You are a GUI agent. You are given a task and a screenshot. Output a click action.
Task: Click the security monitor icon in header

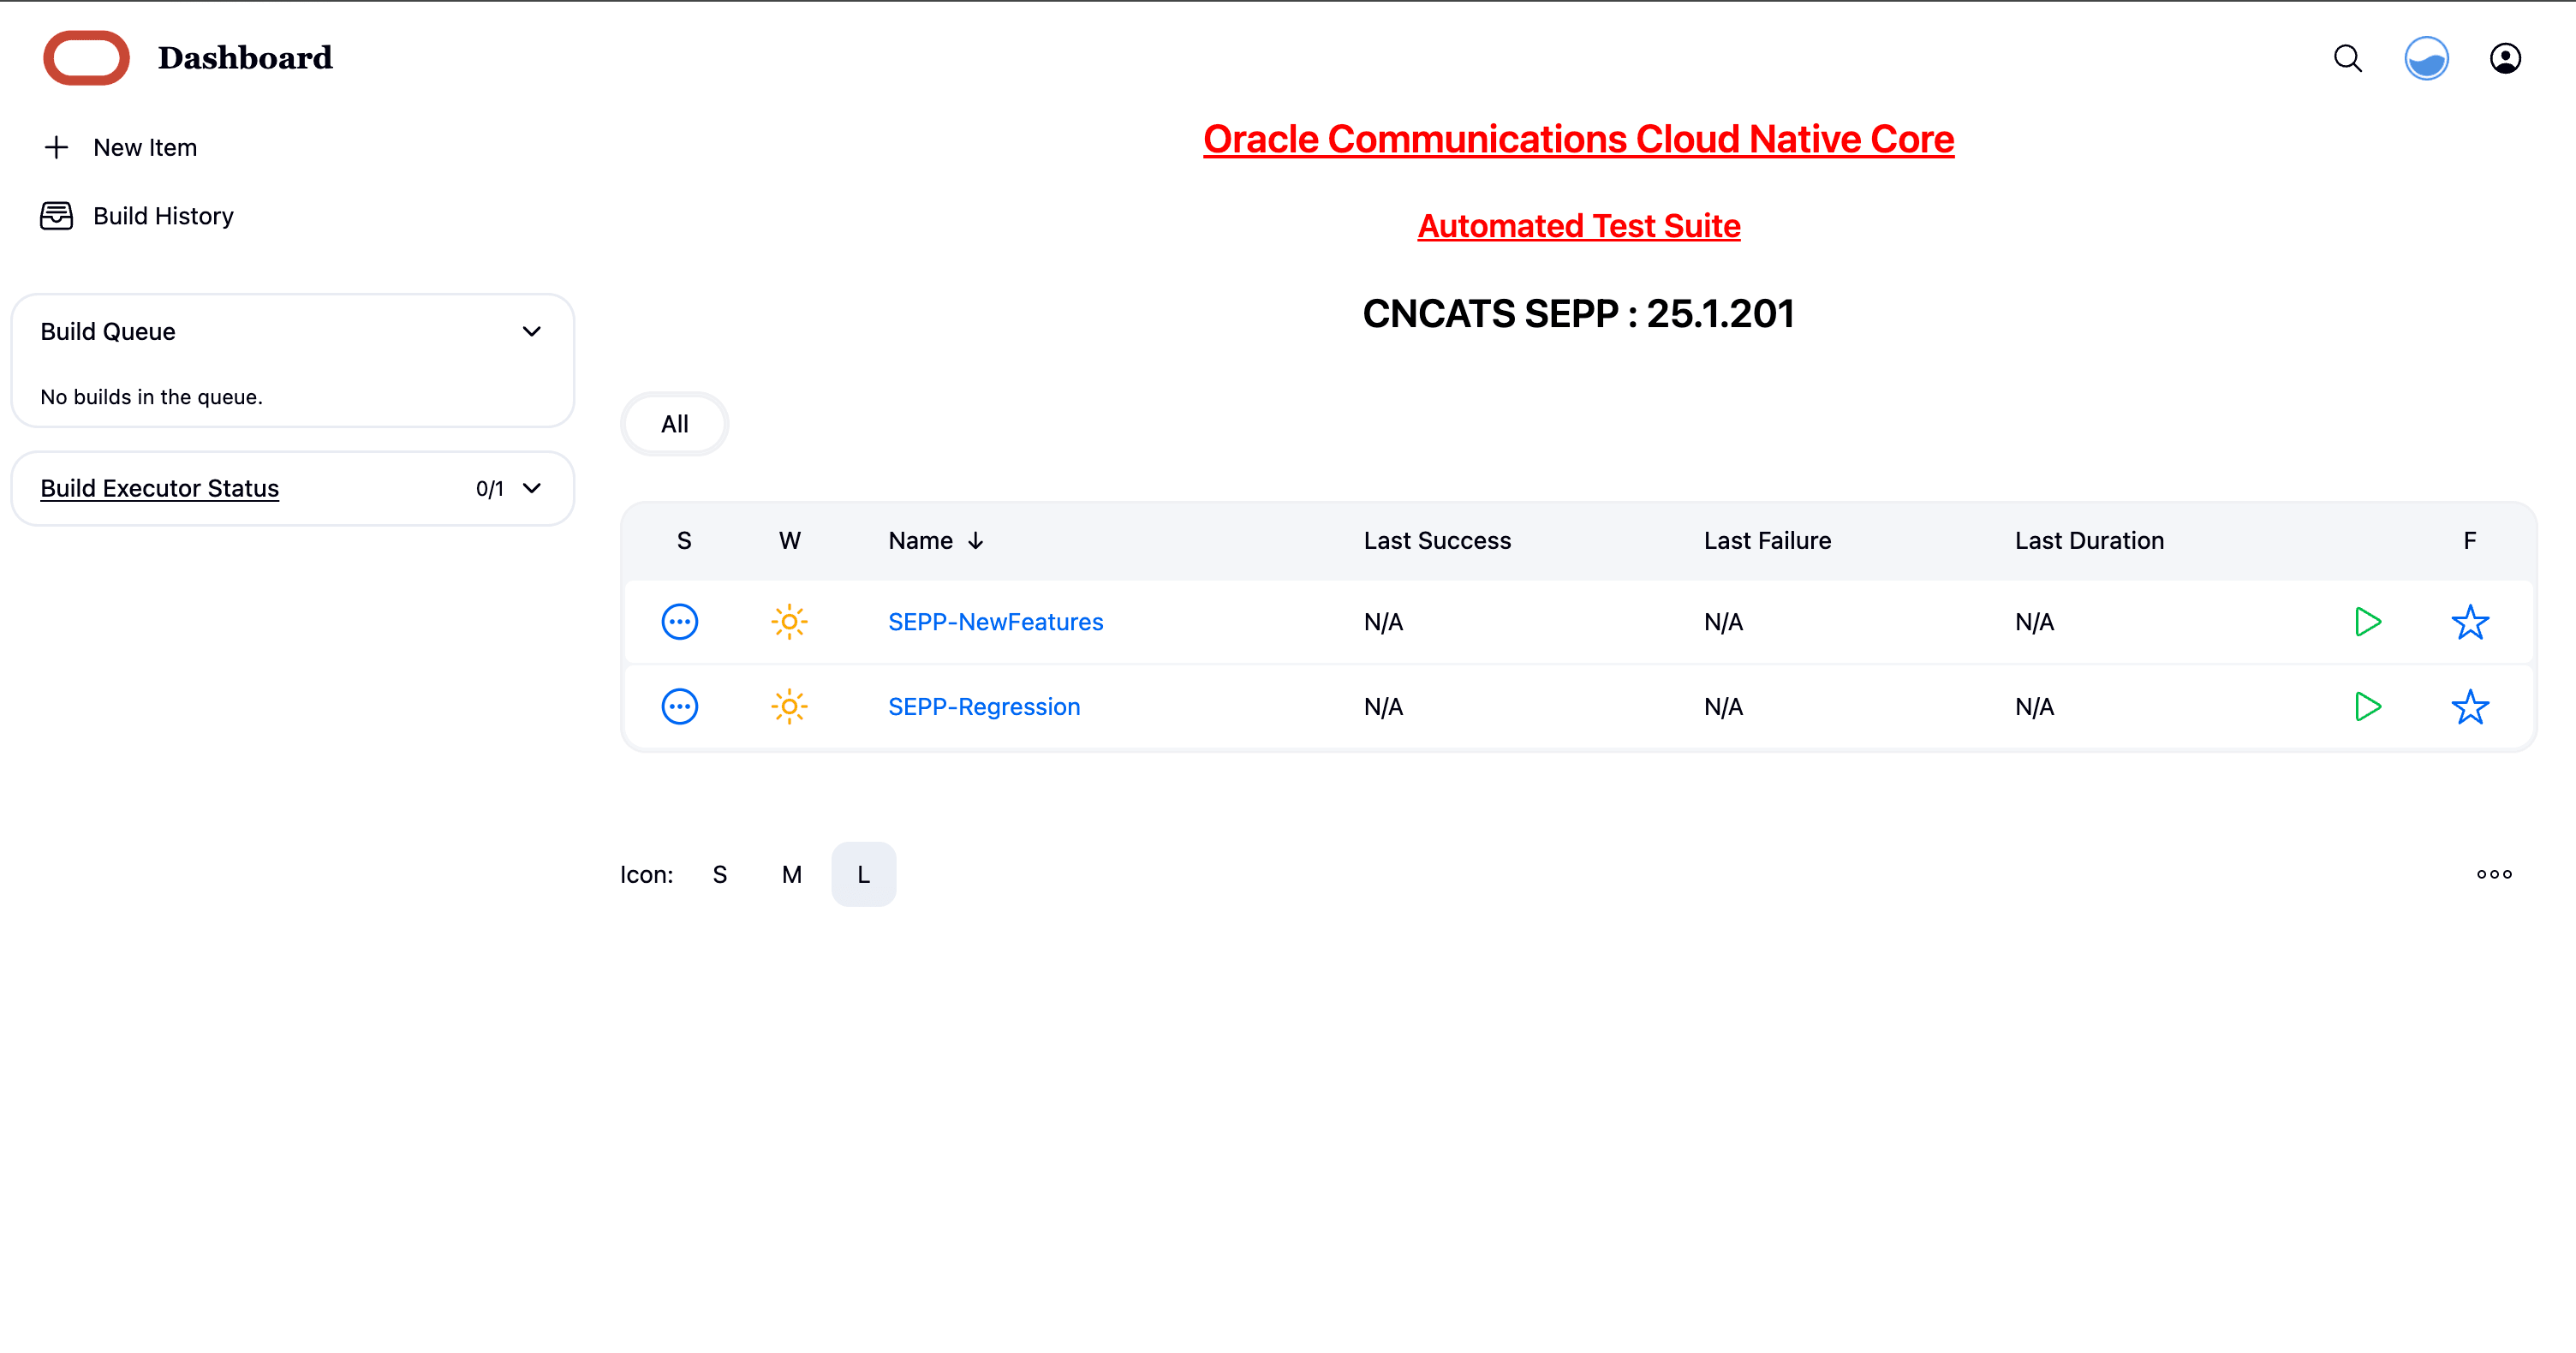pos(2426,59)
